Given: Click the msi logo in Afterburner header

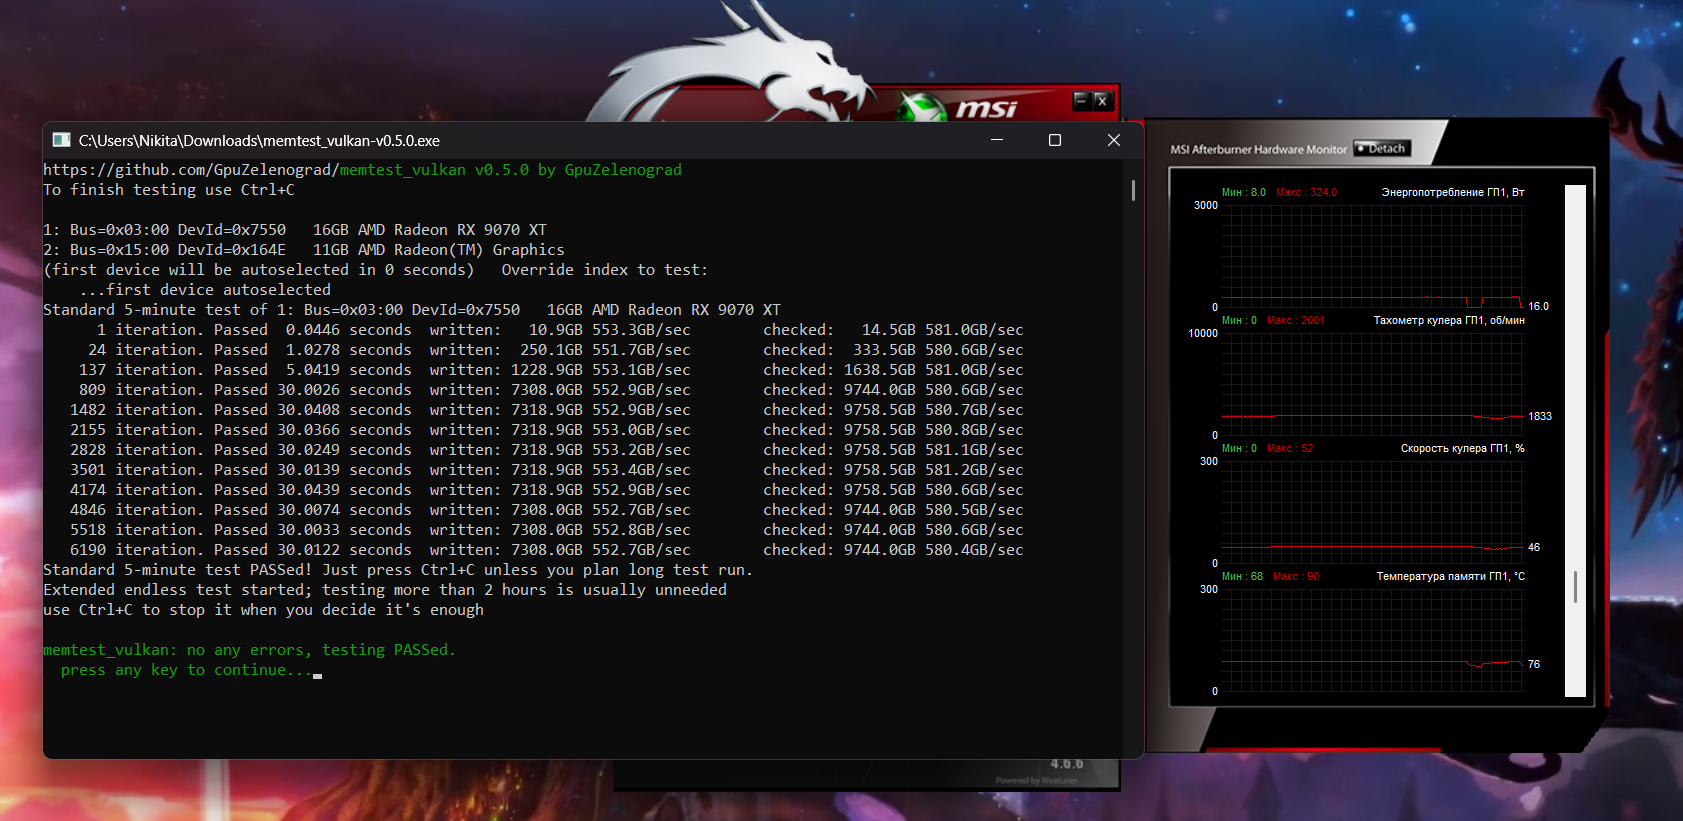Looking at the screenshot, I should click(986, 108).
